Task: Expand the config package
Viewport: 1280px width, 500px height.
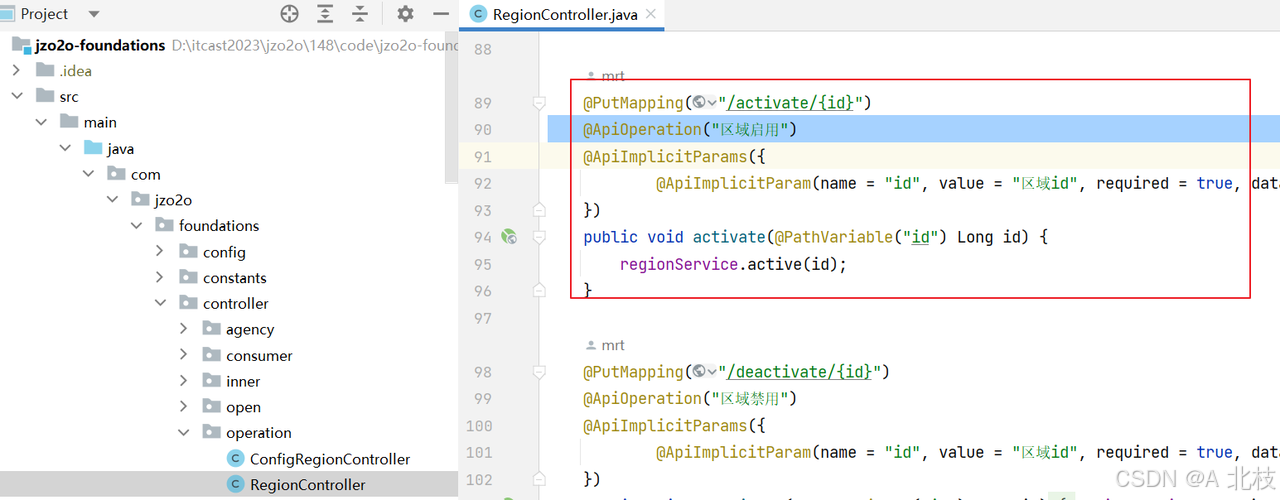Action: pyautogui.click(x=160, y=252)
